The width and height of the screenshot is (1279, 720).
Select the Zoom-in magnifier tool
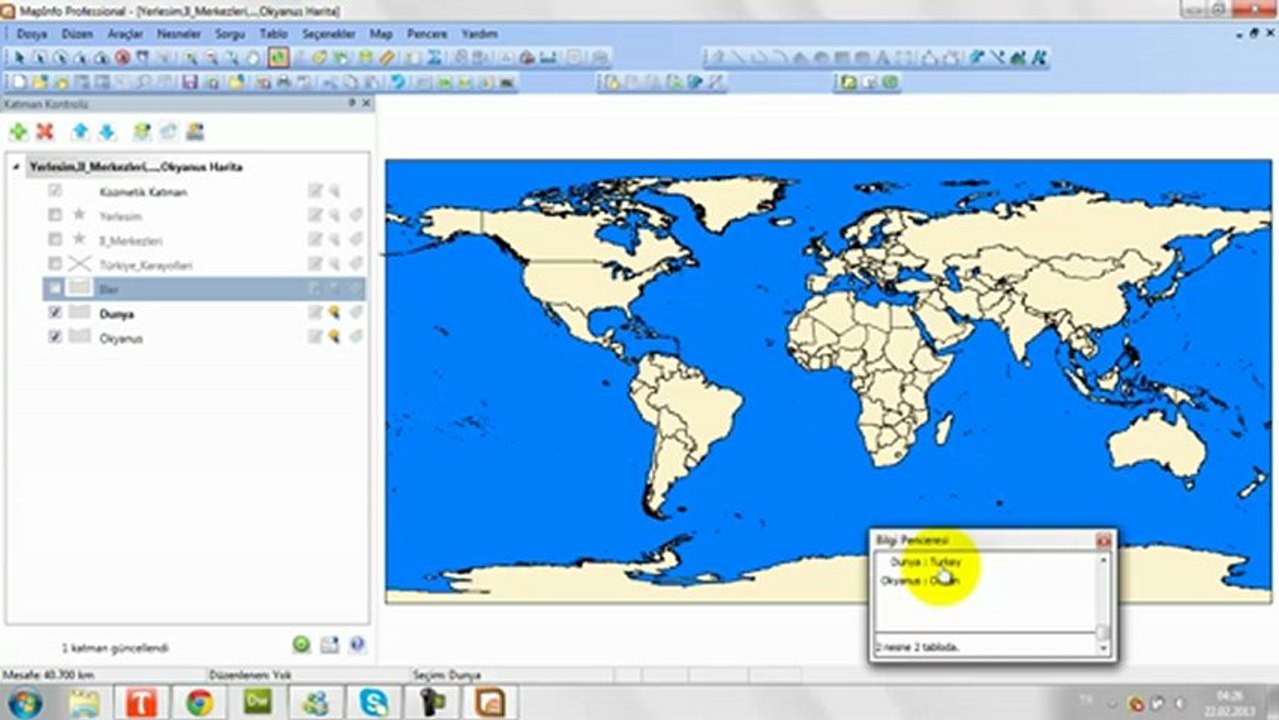click(x=190, y=57)
